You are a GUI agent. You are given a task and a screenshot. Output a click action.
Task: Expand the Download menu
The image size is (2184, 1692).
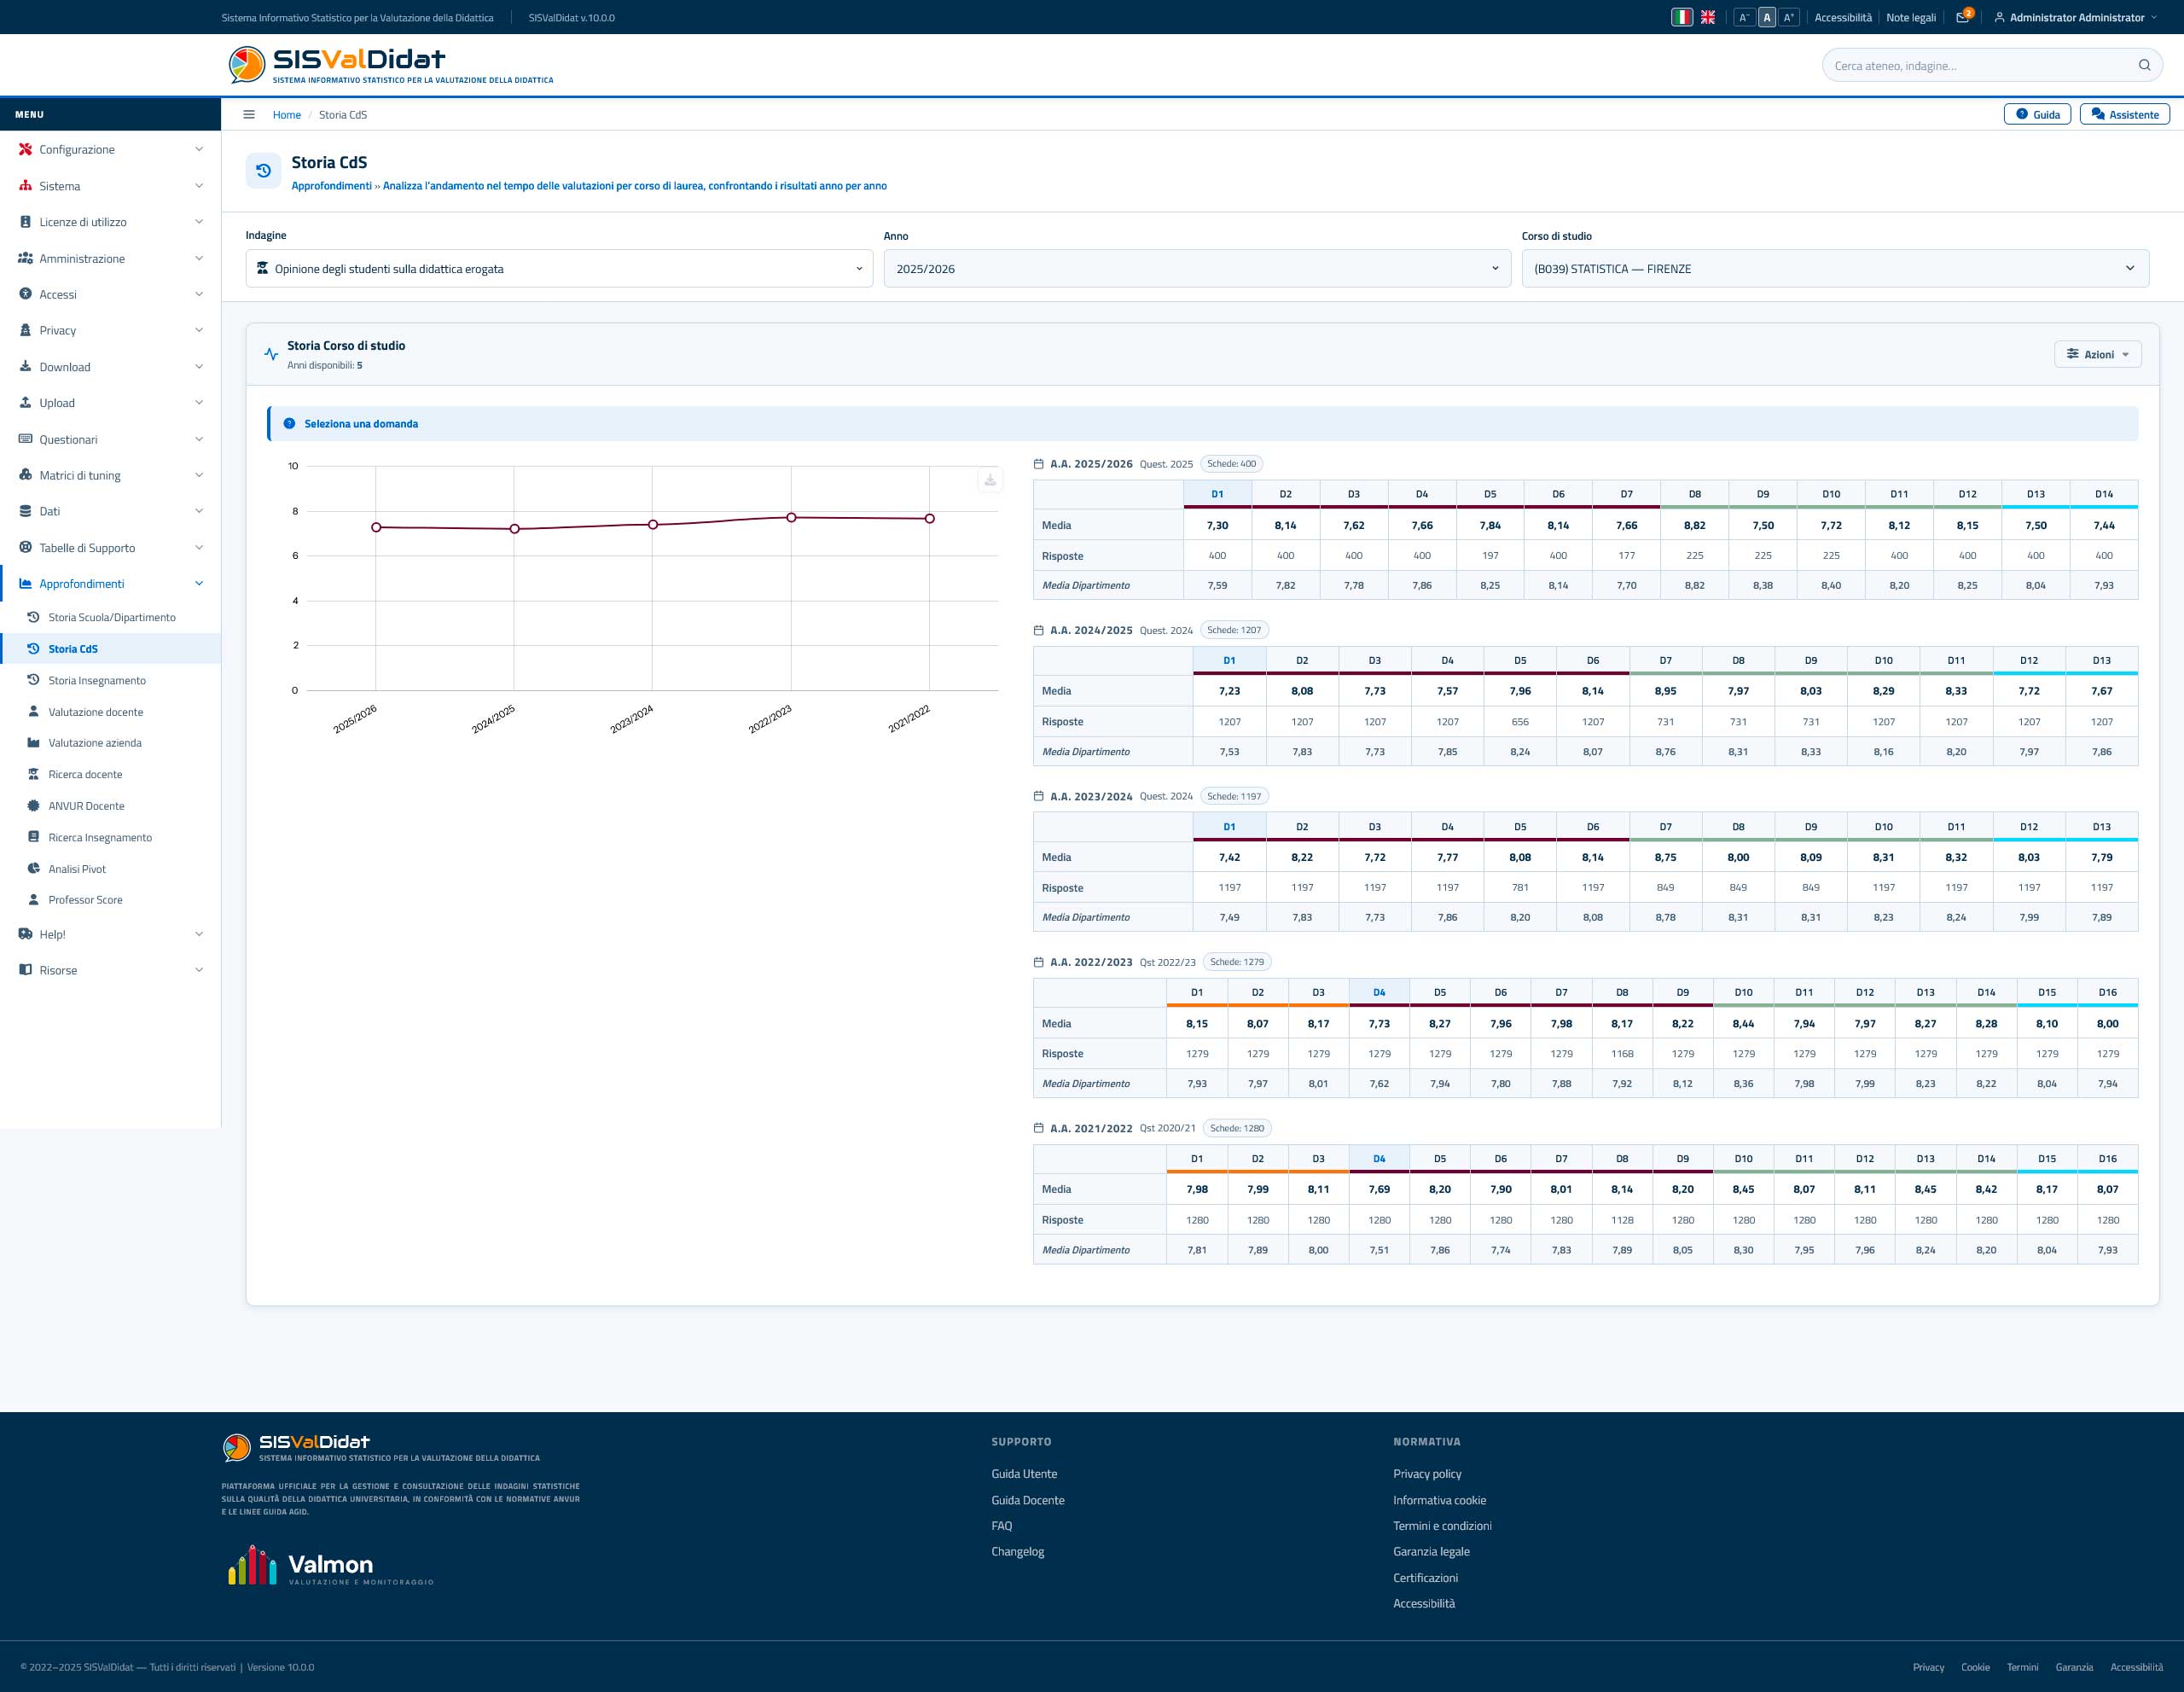[111, 367]
